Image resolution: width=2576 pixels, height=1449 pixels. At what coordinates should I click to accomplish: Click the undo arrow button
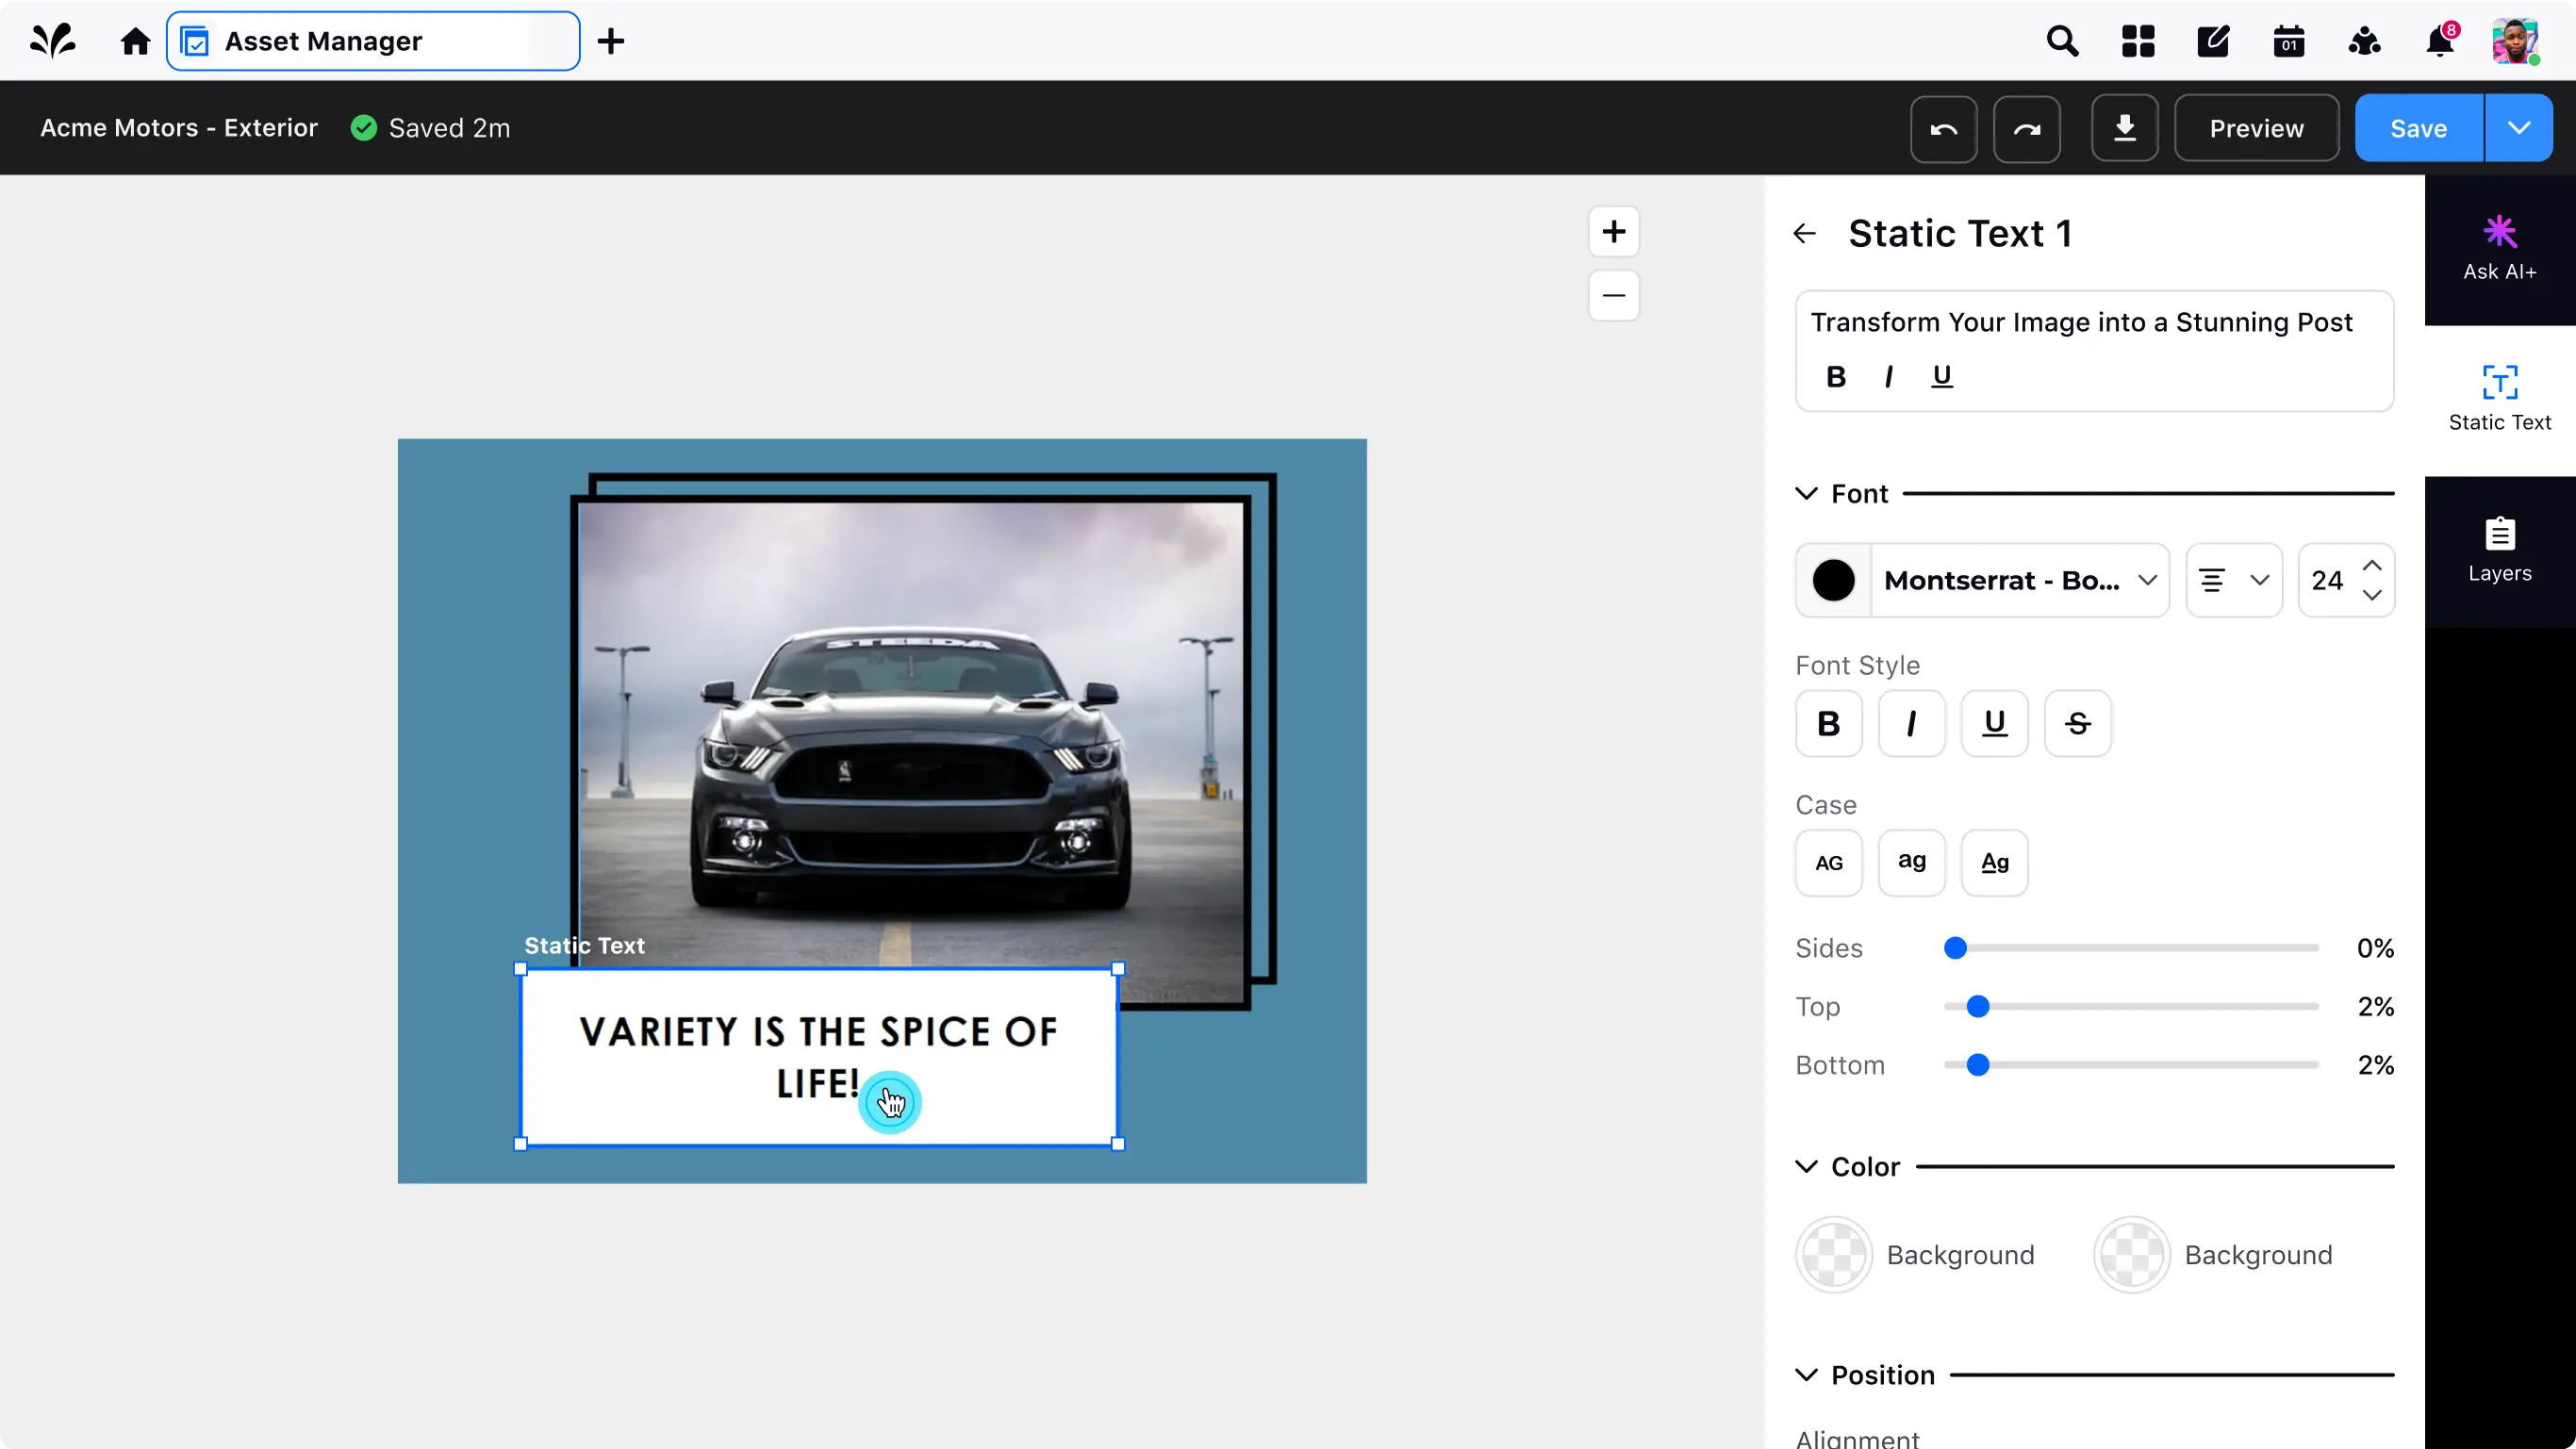point(1943,129)
